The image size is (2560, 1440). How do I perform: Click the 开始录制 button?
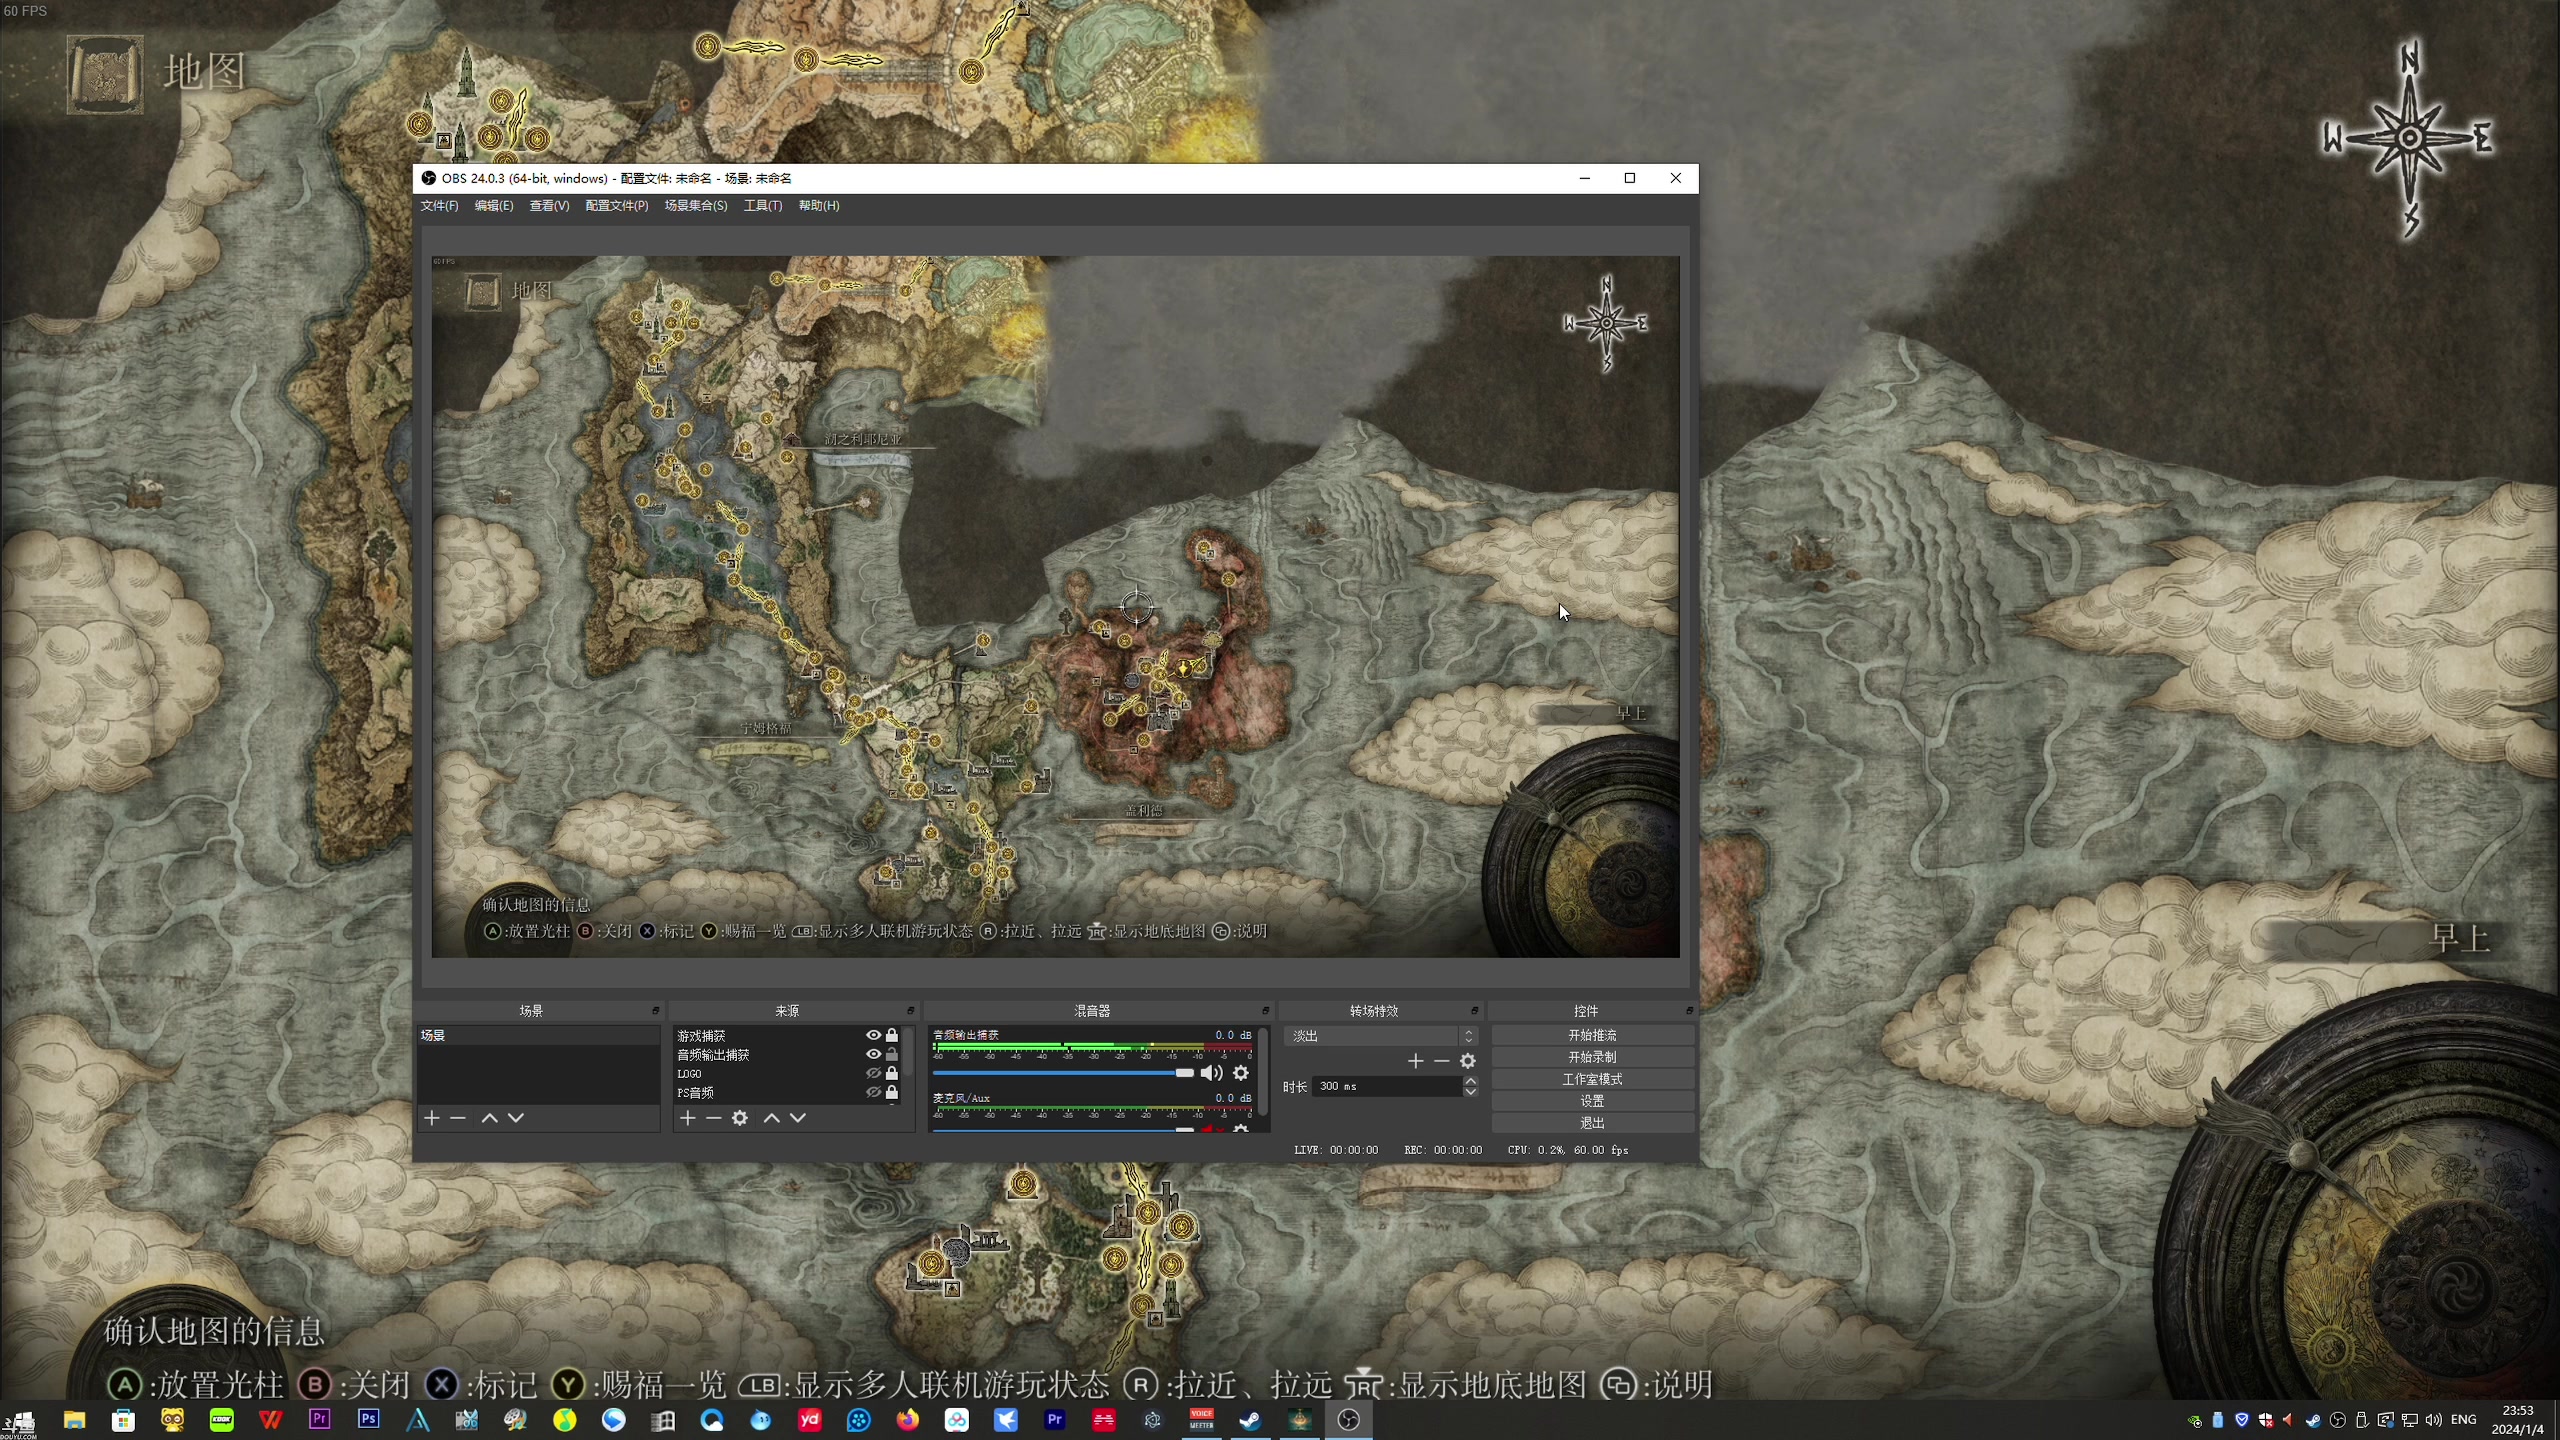click(x=1592, y=1058)
